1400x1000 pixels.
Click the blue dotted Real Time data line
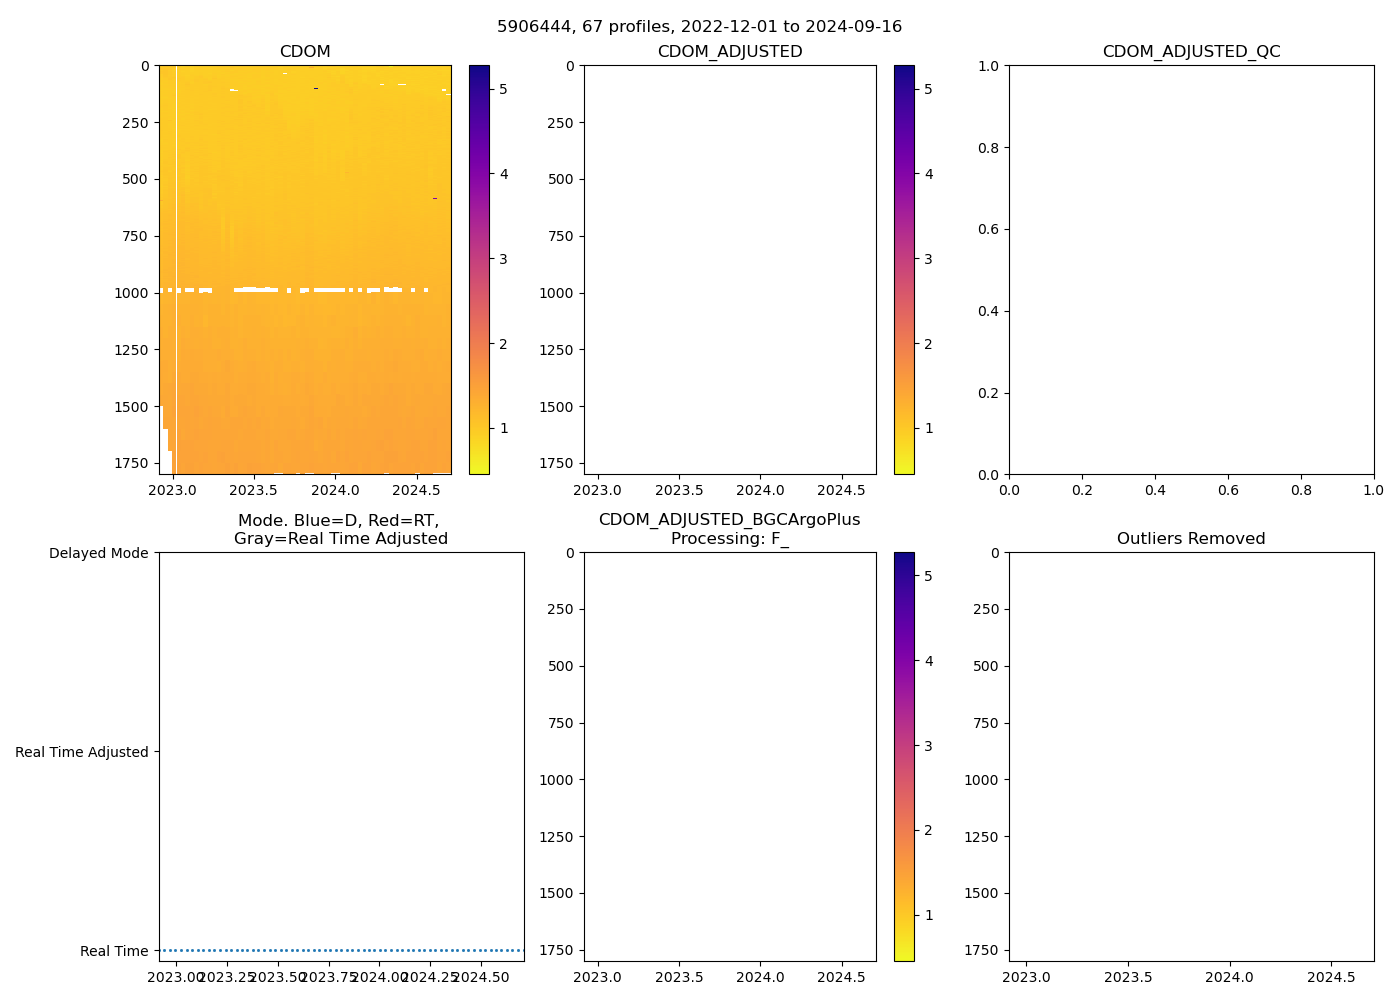341,950
